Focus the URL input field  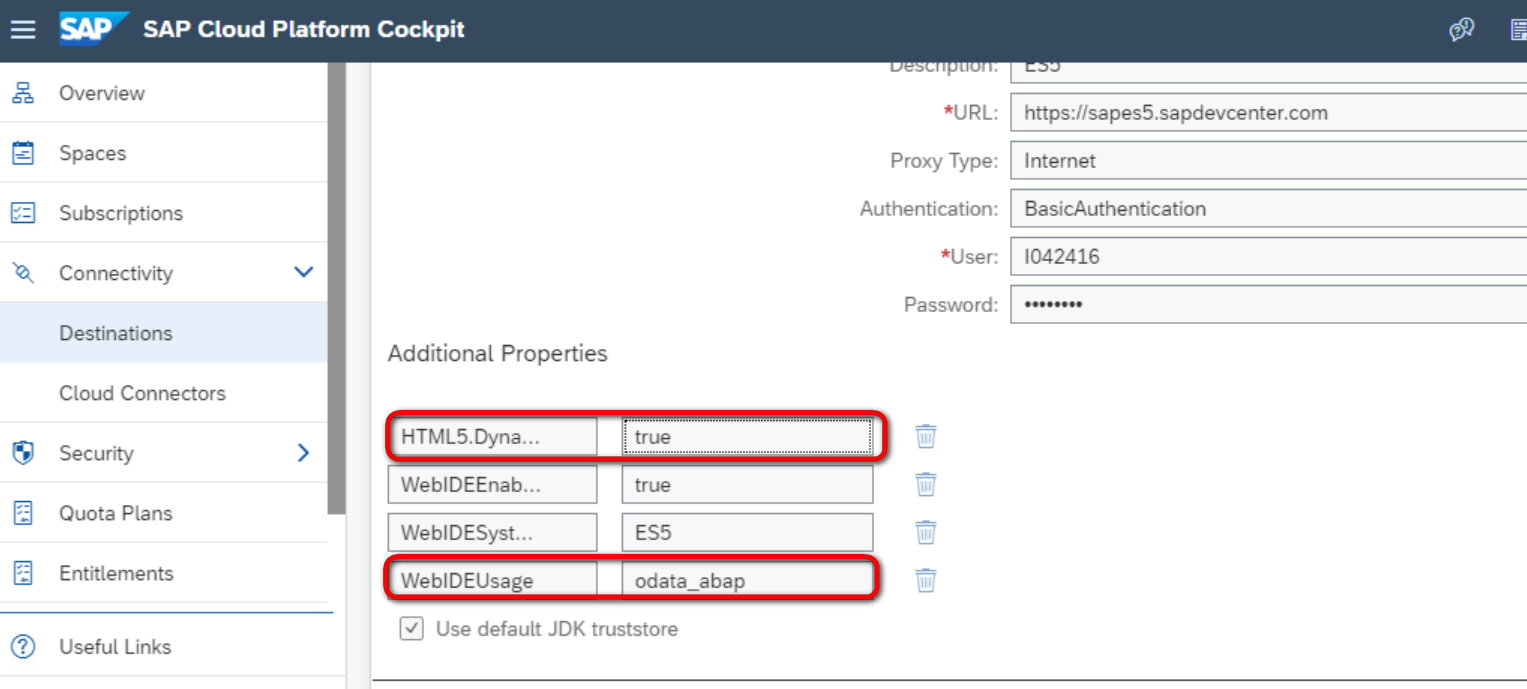coord(1268,112)
